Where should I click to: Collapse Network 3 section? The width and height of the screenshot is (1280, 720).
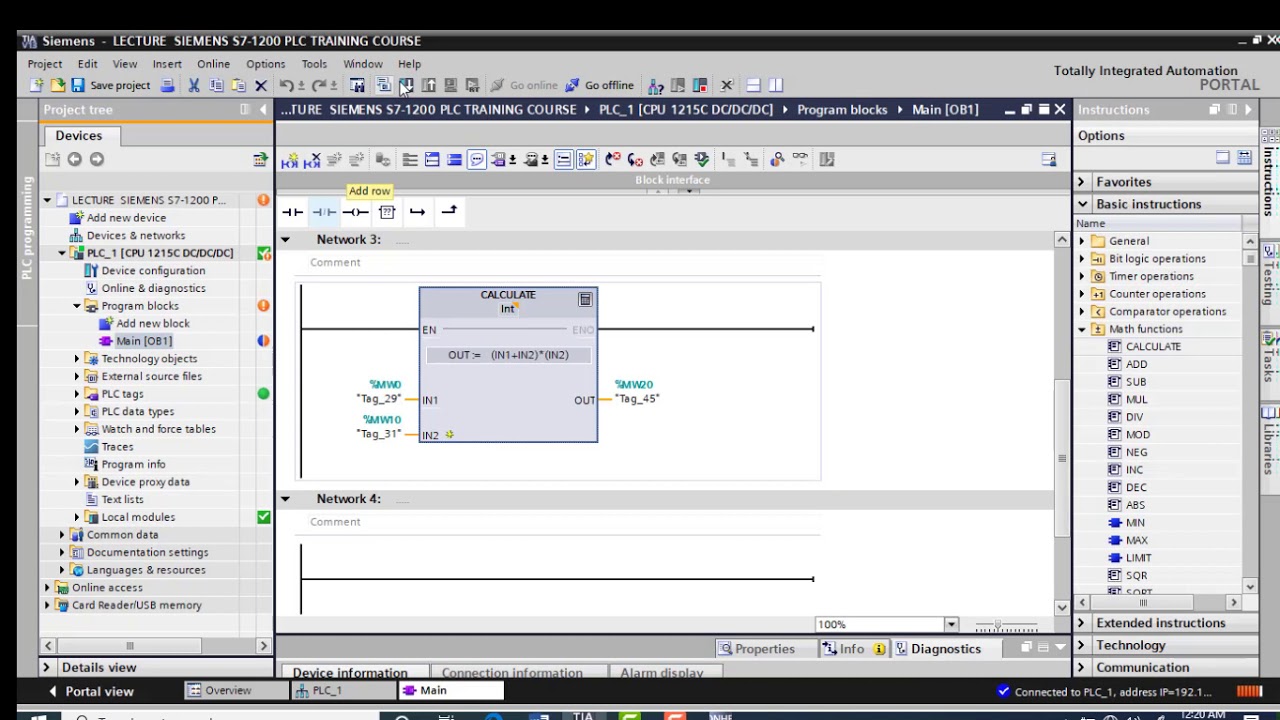[285, 240]
